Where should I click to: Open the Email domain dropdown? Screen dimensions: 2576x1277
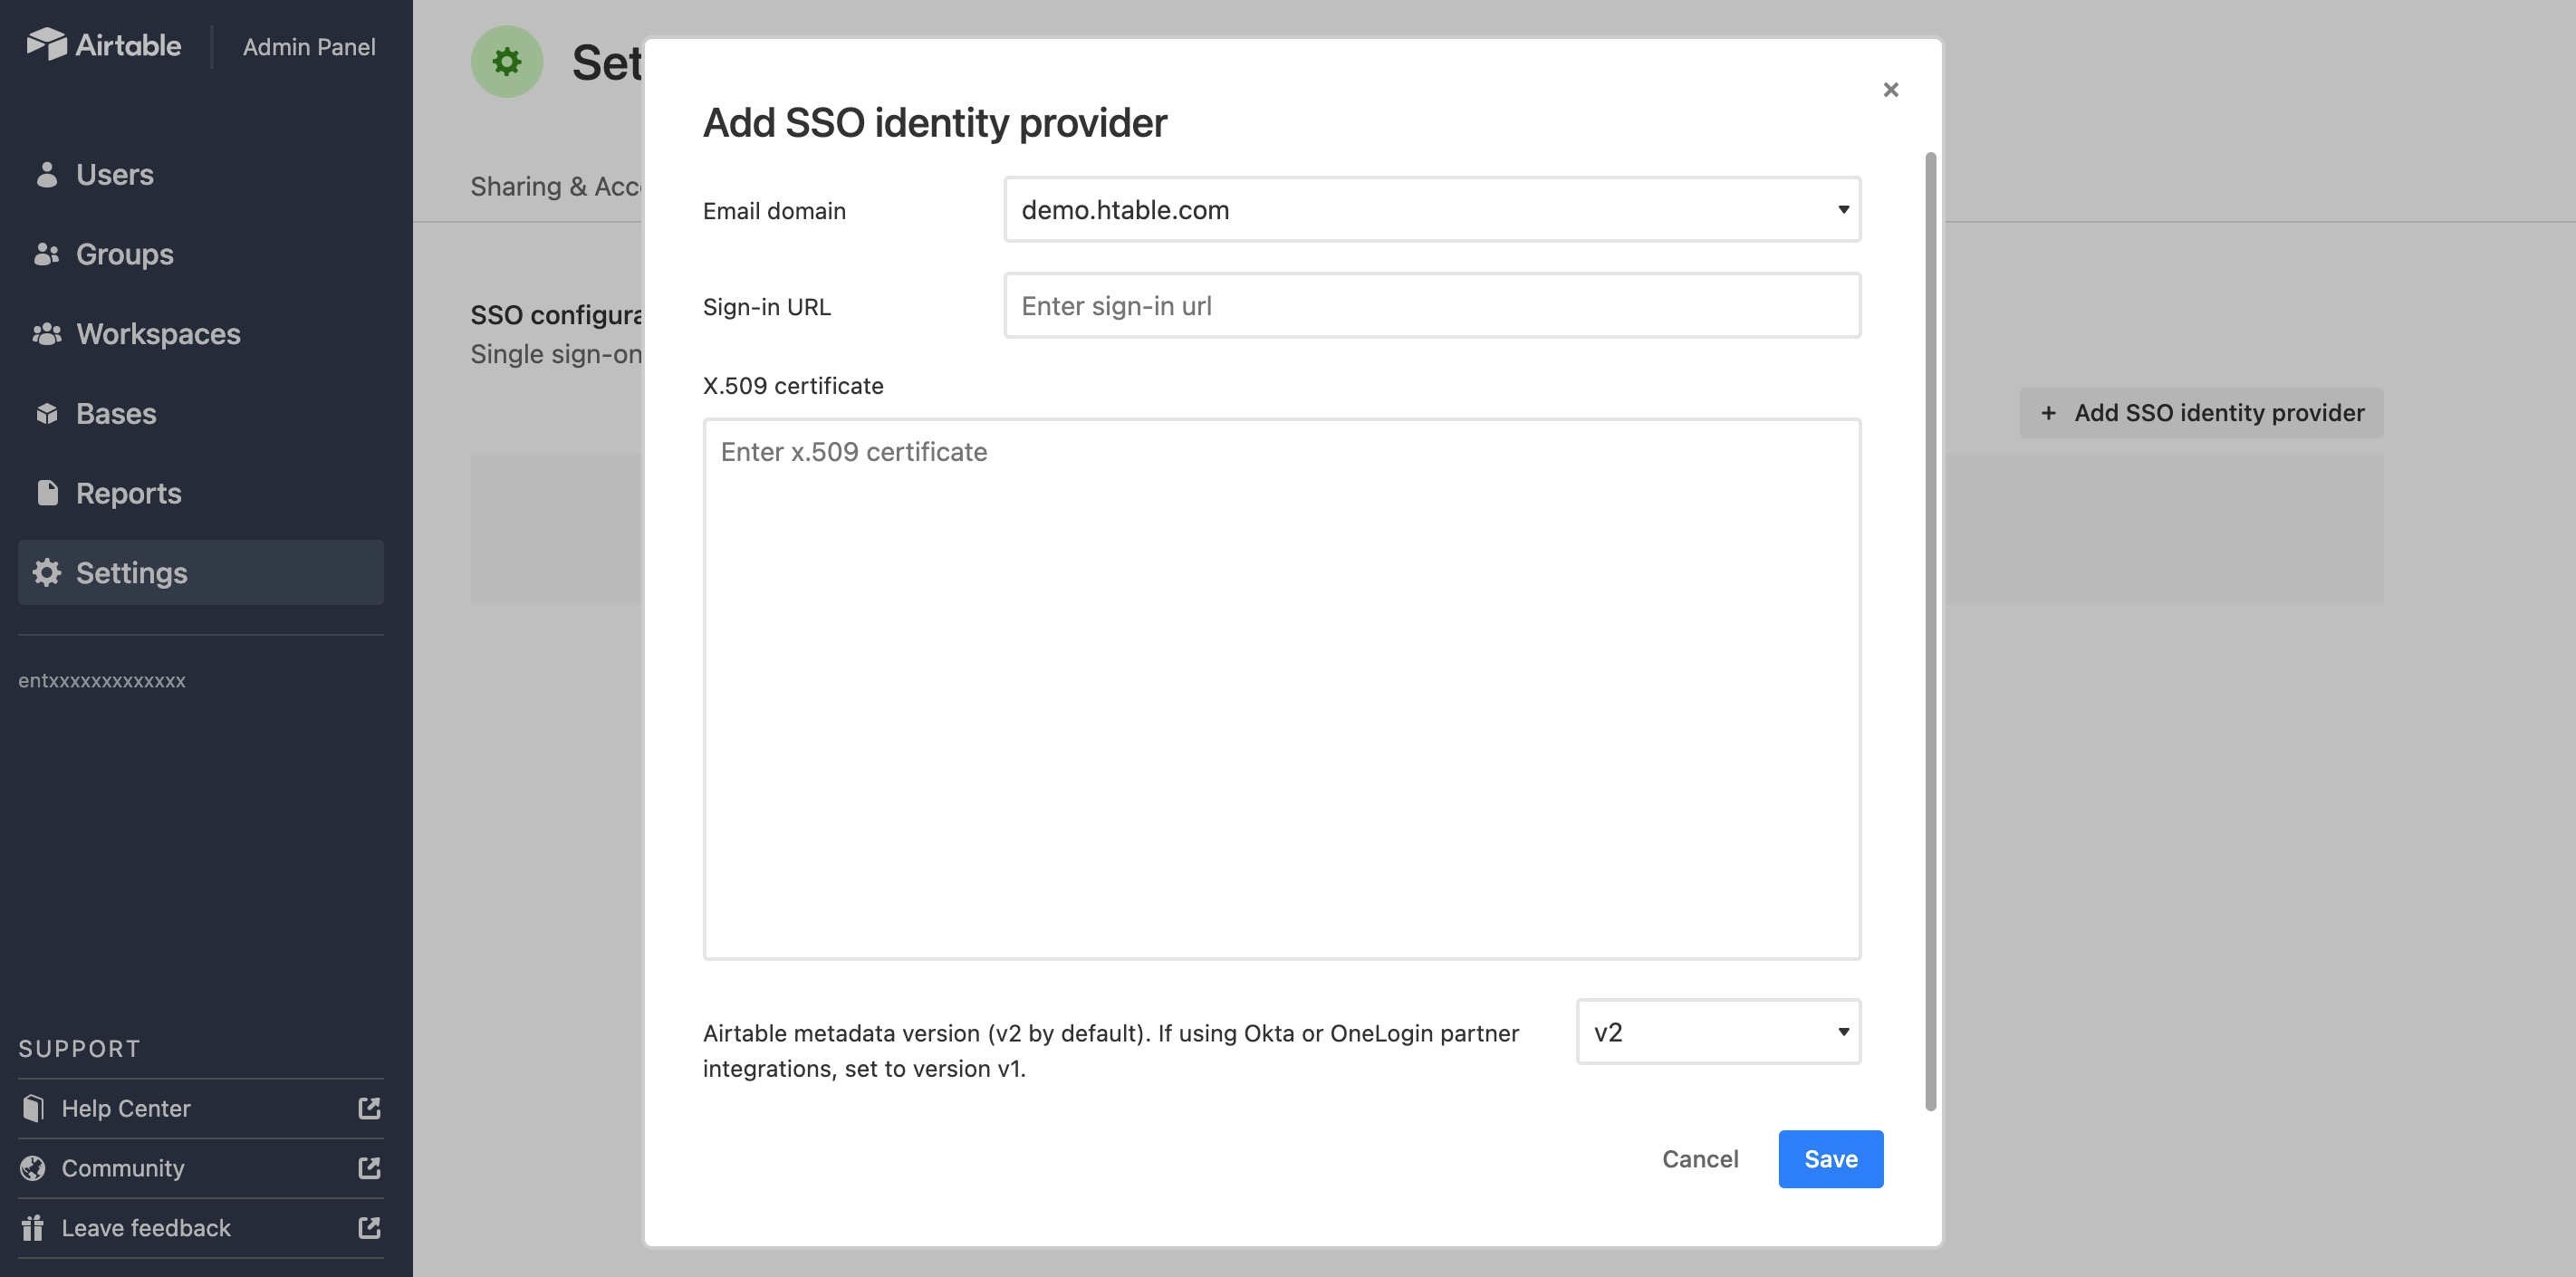click(x=1432, y=209)
